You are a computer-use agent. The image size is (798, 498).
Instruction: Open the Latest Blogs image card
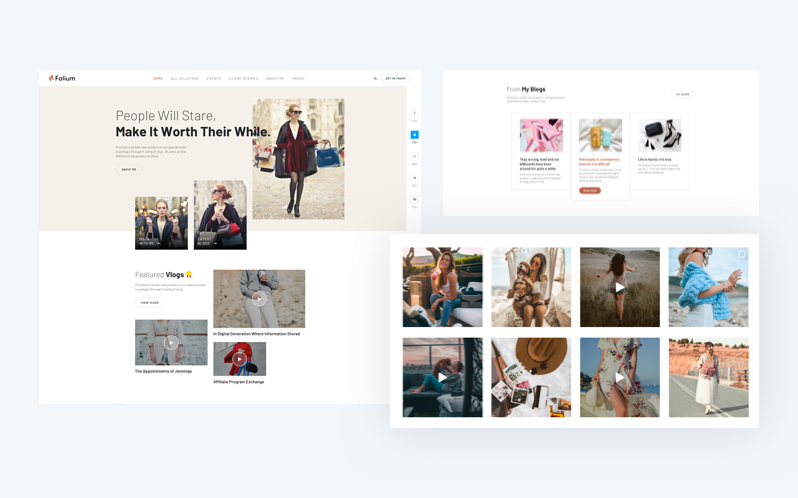click(220, 215)
